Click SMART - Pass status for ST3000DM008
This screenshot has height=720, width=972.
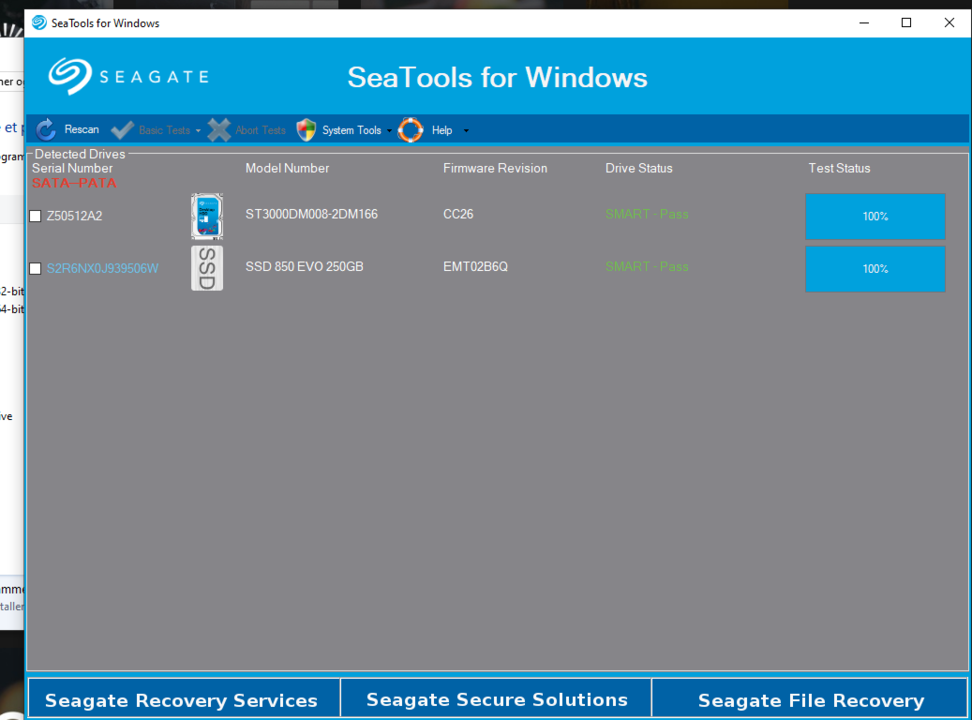click(647, 214)
